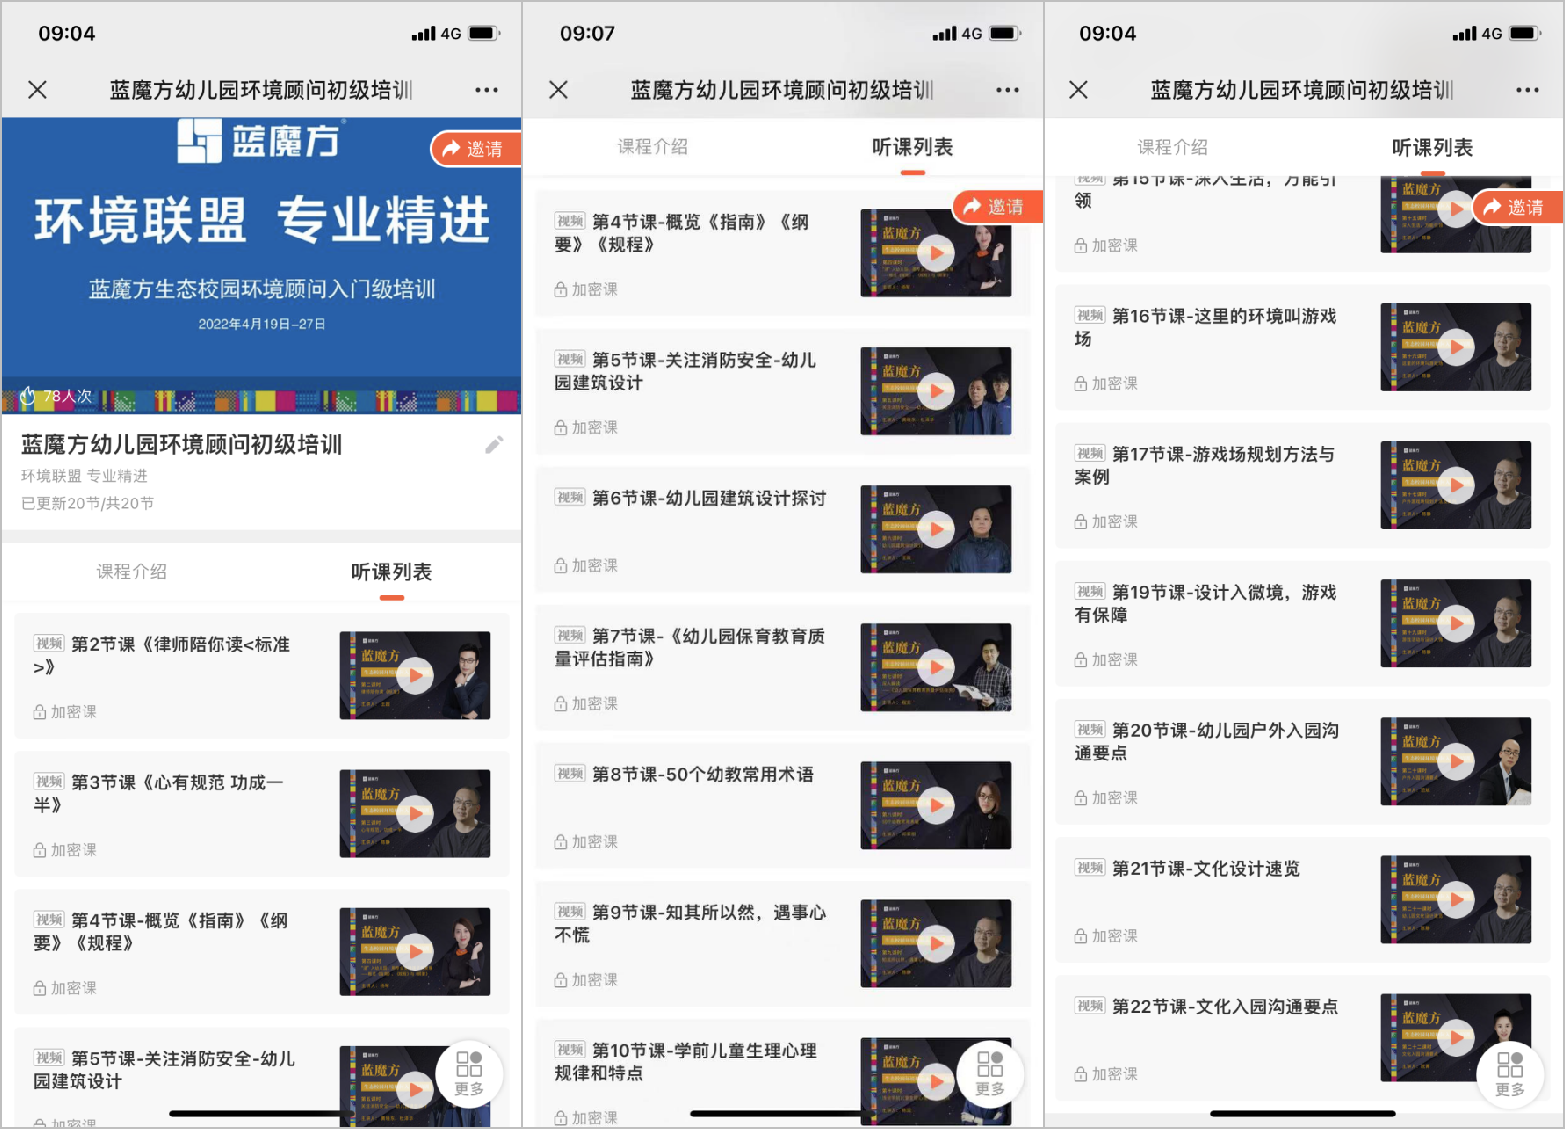The image size is (1565, 1129).
Task: Click 加密课 lock label under 第7节课
Action: click(x=586, y=704)
